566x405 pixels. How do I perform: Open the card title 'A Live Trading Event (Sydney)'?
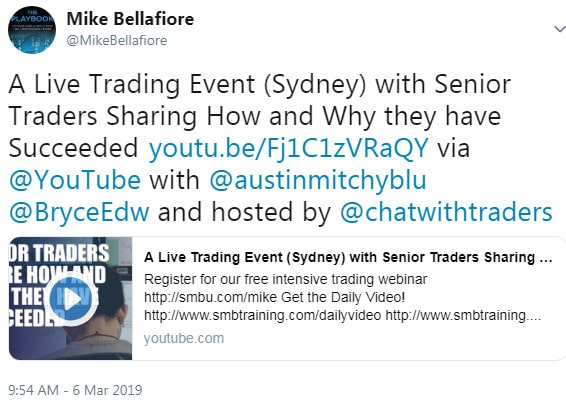pos(348,257)
